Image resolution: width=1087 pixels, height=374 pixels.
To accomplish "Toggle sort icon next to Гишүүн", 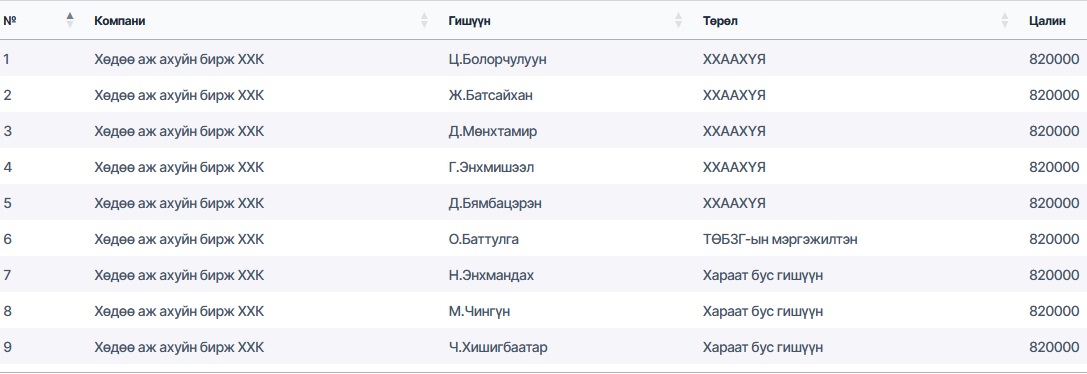I will click(x=678, y=20).
